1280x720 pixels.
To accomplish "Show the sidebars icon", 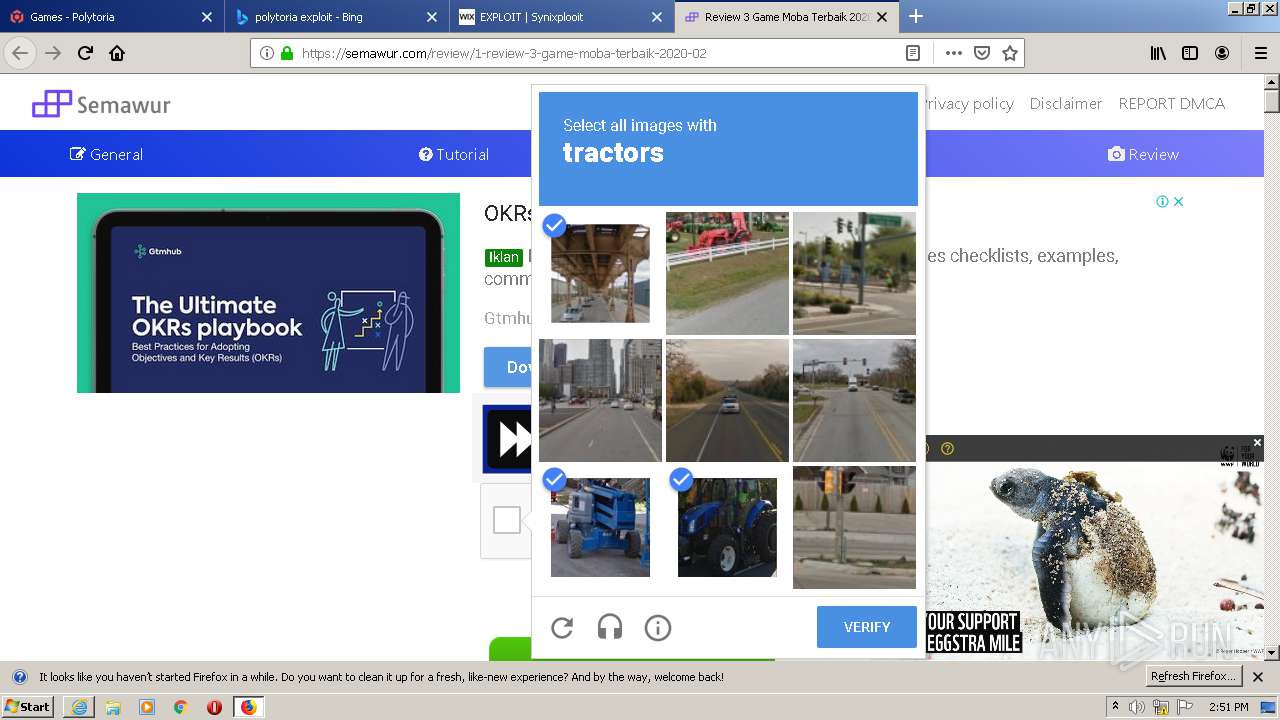I will (1190, 53).
